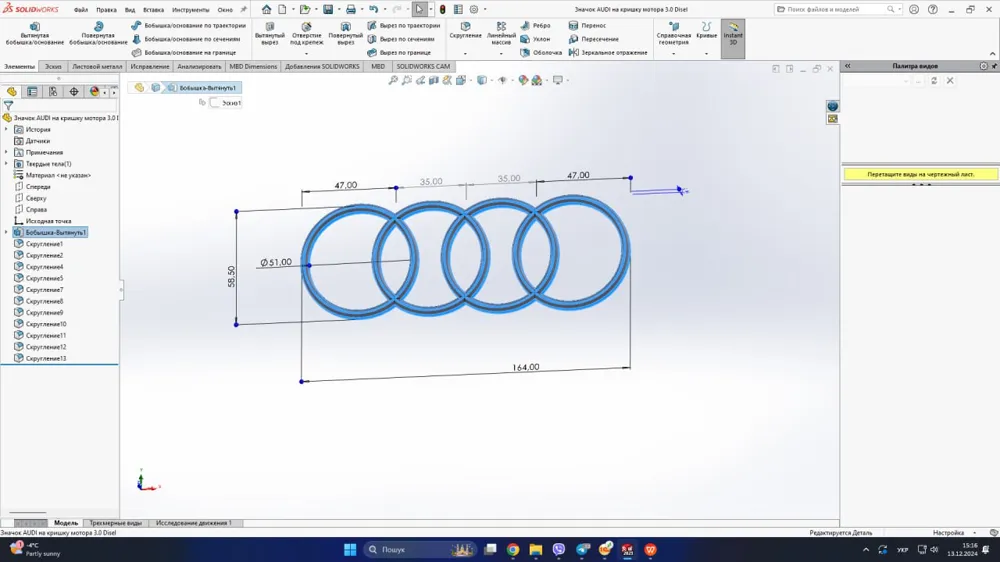Select the Вытянутая бобышка/основание tool
The height and width of the screenshot is (562, 1000).
click(x=34, y=34)
